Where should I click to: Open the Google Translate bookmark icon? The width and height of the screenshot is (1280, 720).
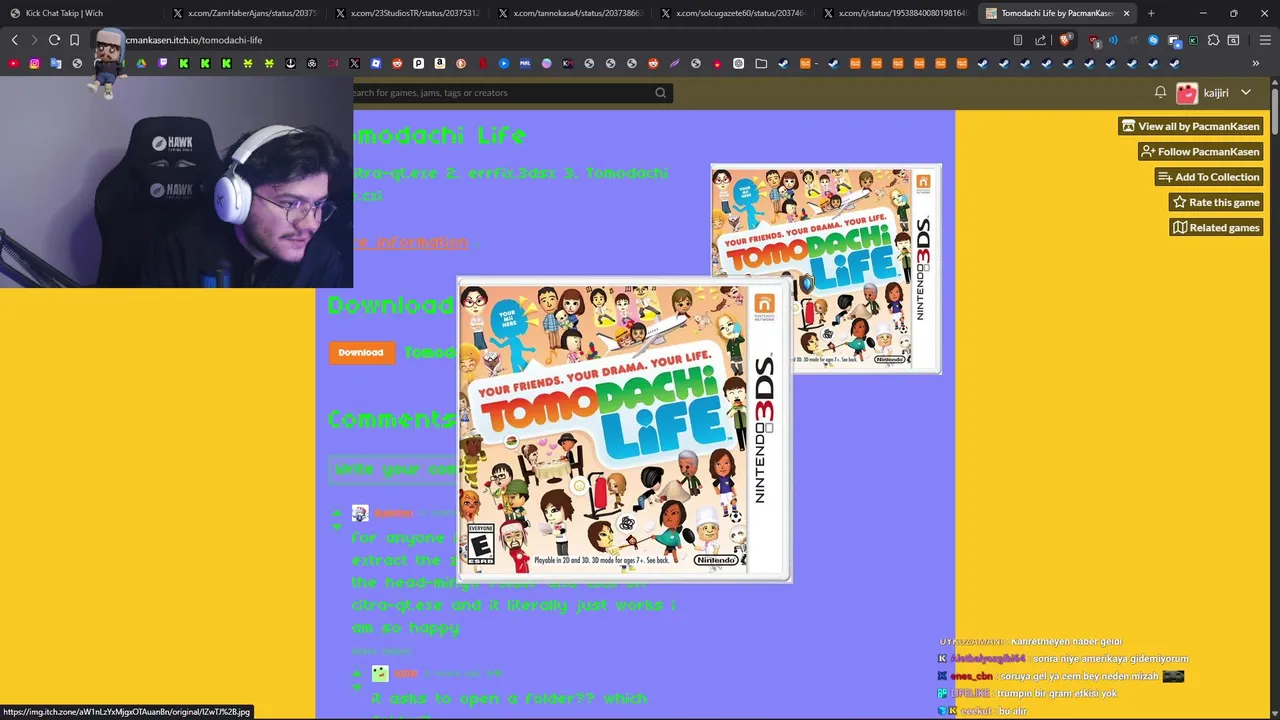56,64
